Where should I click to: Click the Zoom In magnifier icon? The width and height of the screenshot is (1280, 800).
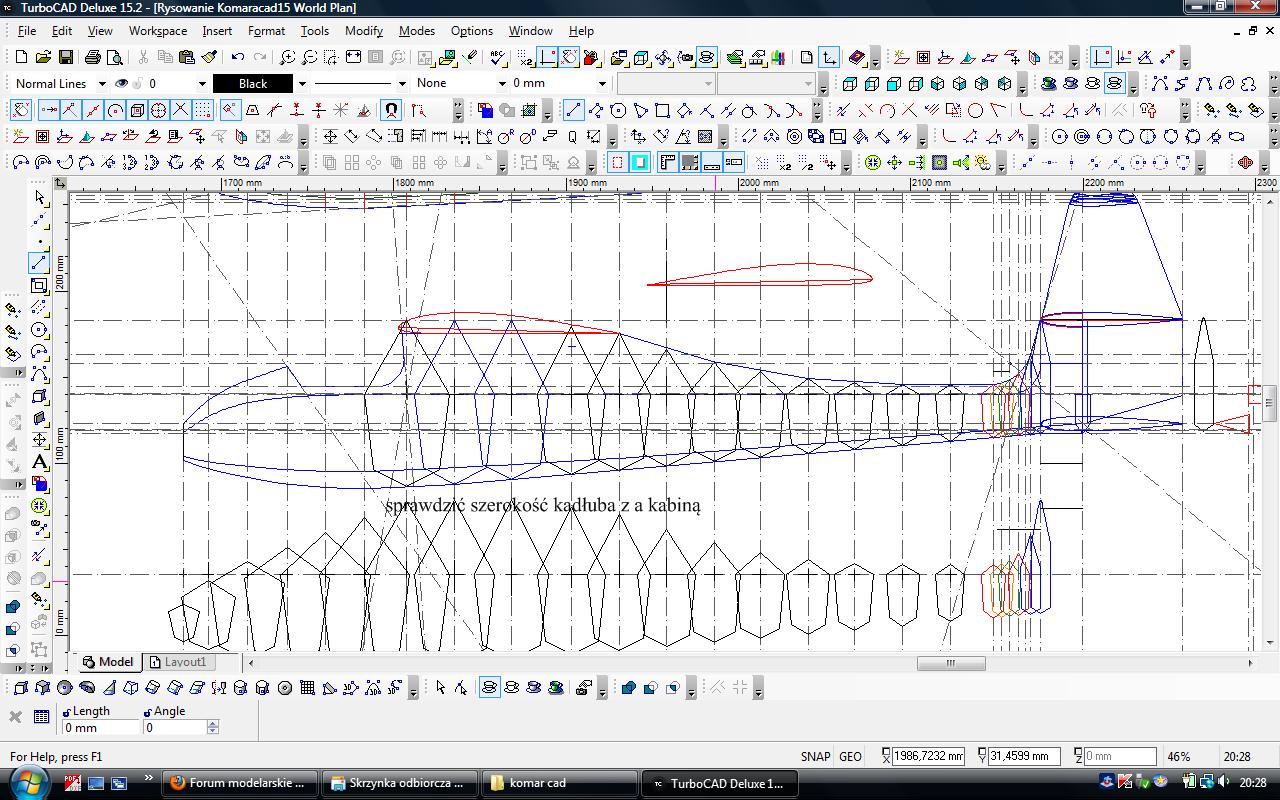(x=287, y=58)
